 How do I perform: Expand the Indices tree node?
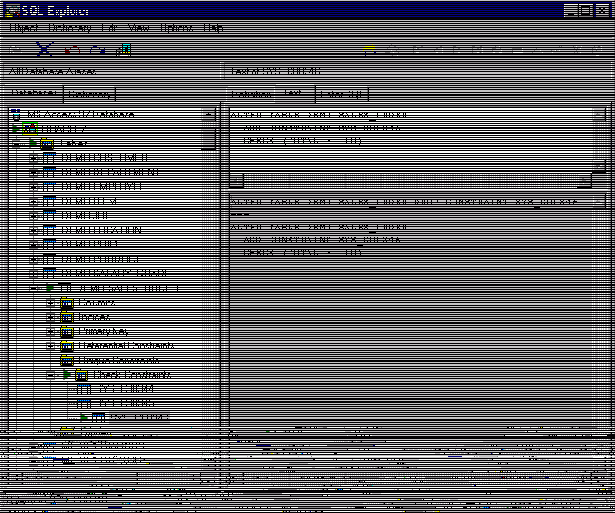click(x=51, y=316)
